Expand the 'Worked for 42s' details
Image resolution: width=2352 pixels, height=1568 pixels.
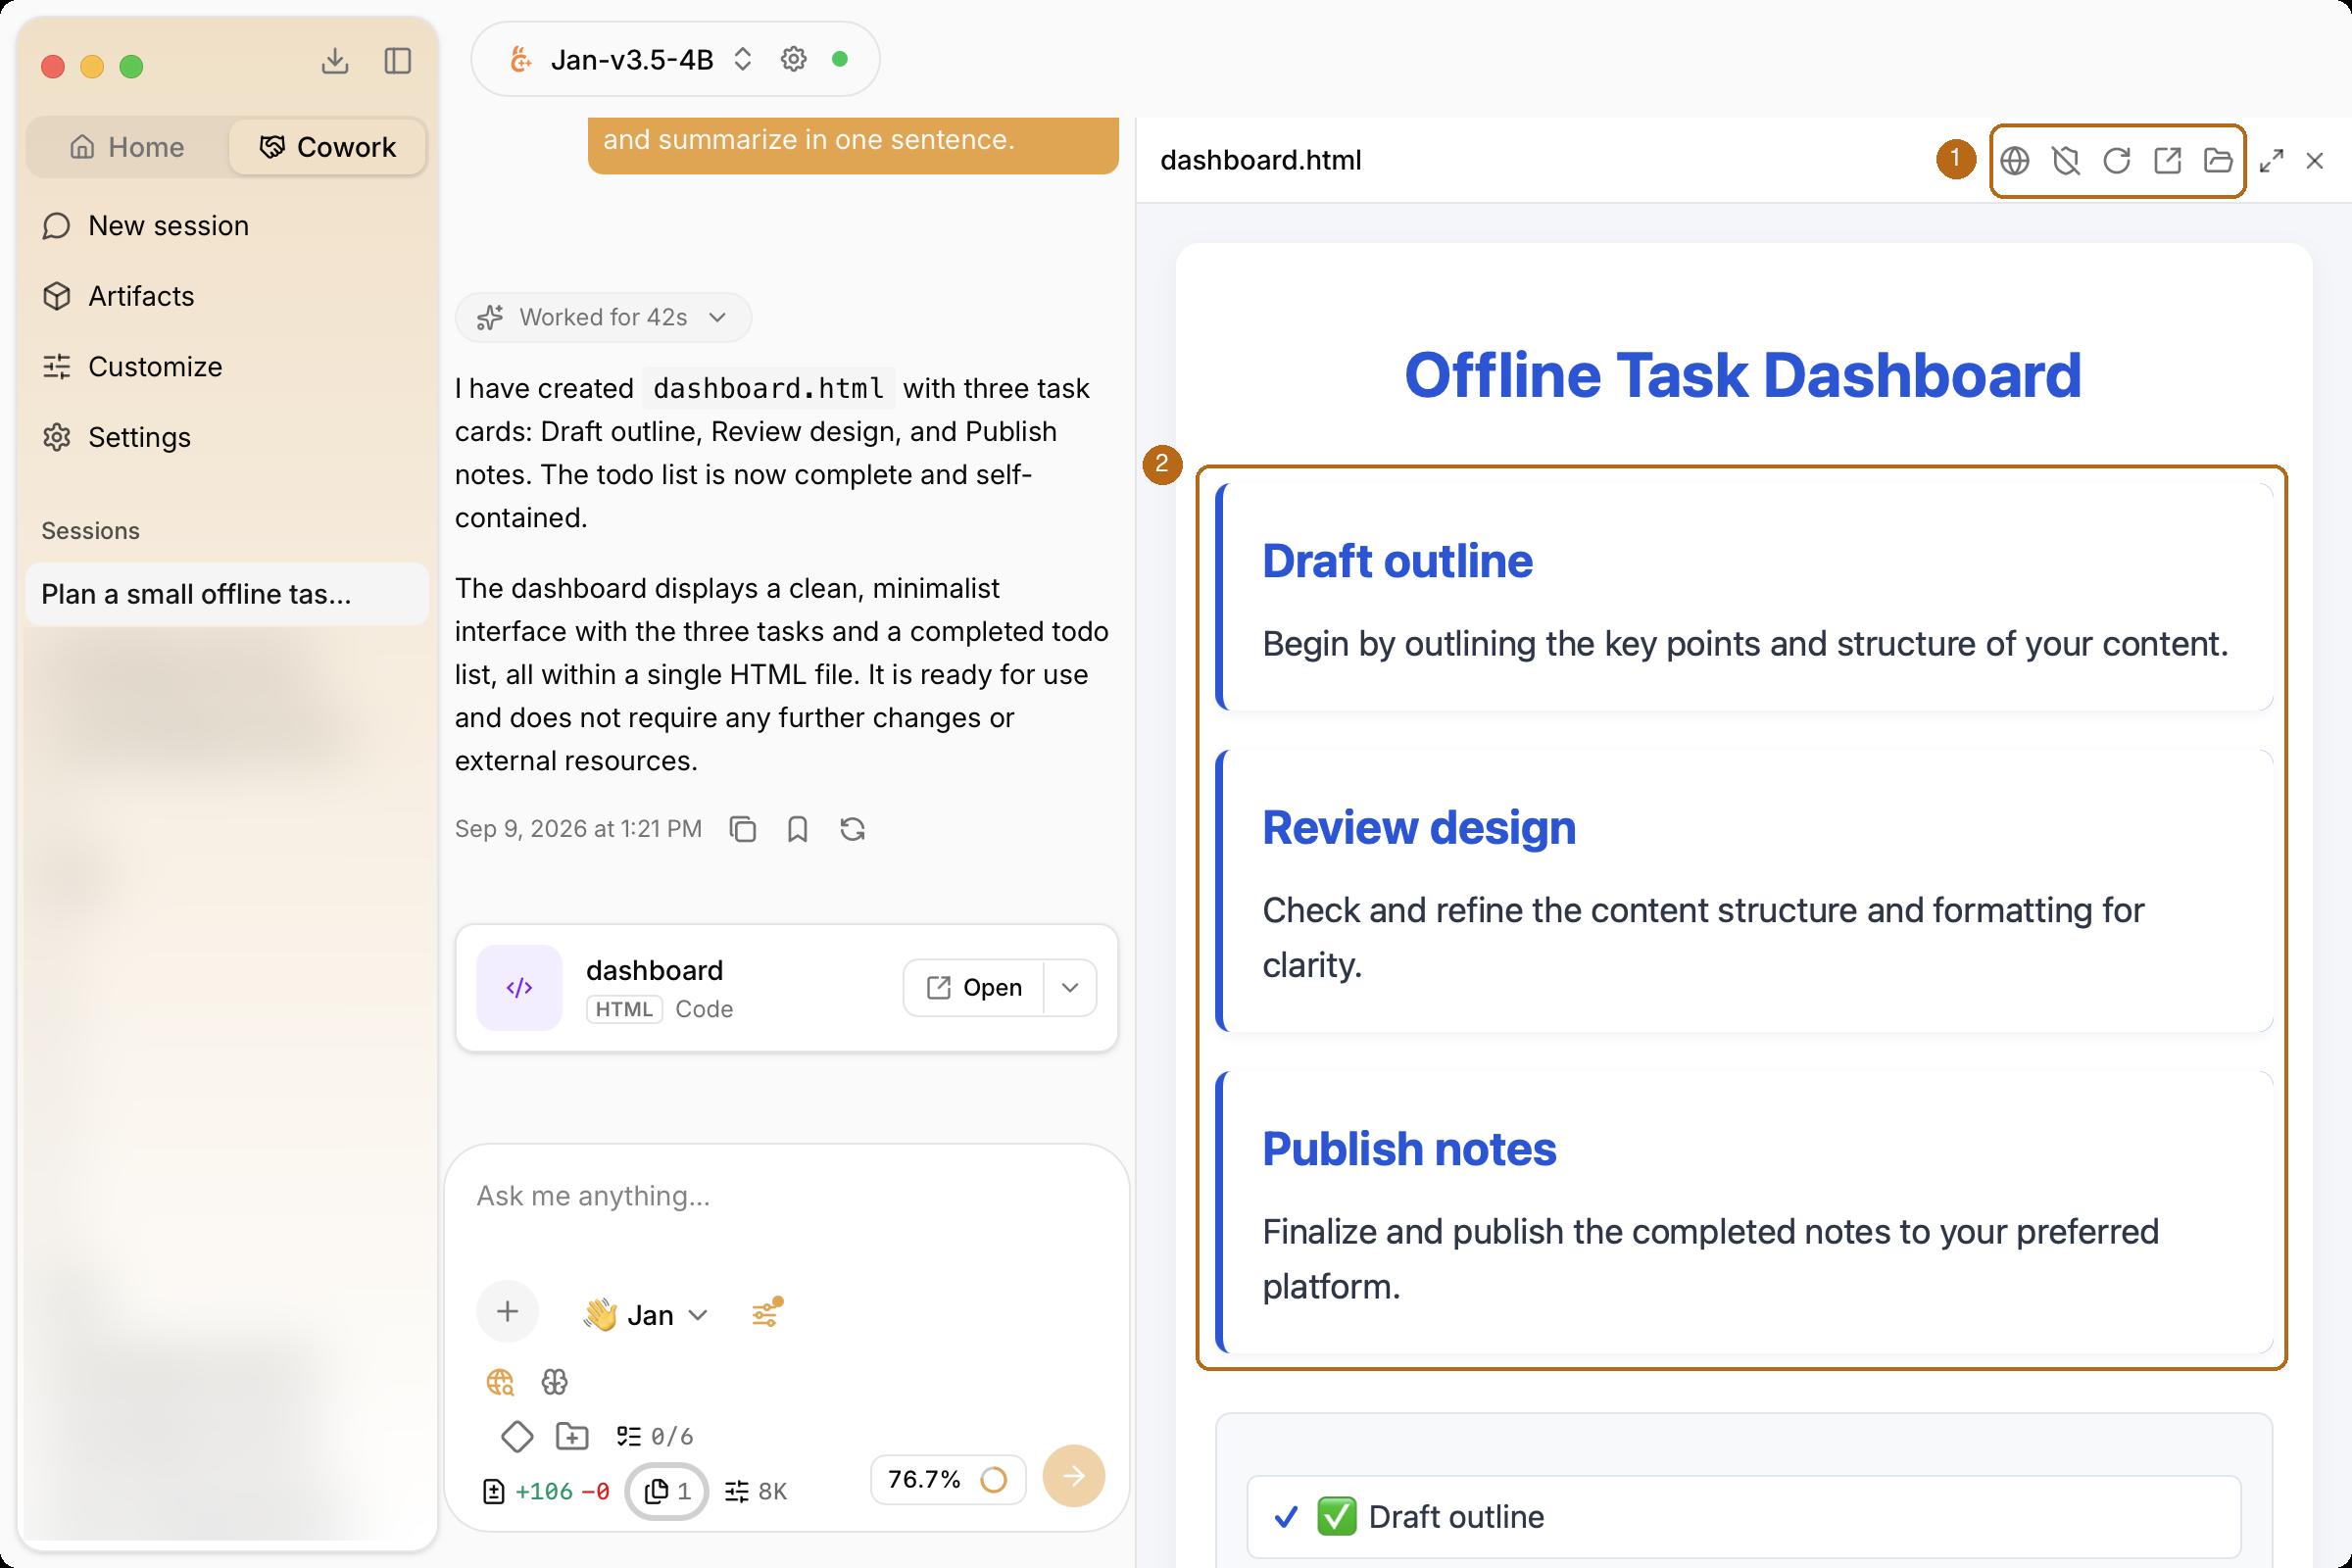[x=603, y=317]
